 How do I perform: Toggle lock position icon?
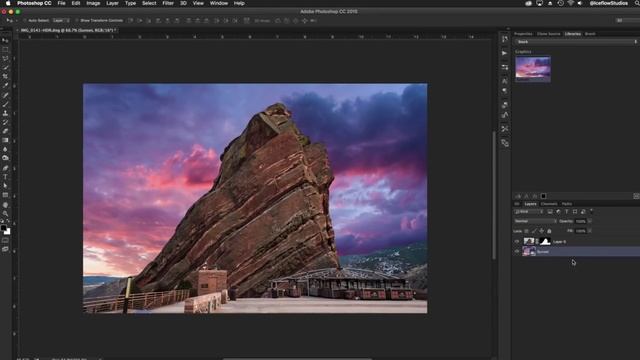click(x=542, y=231)
